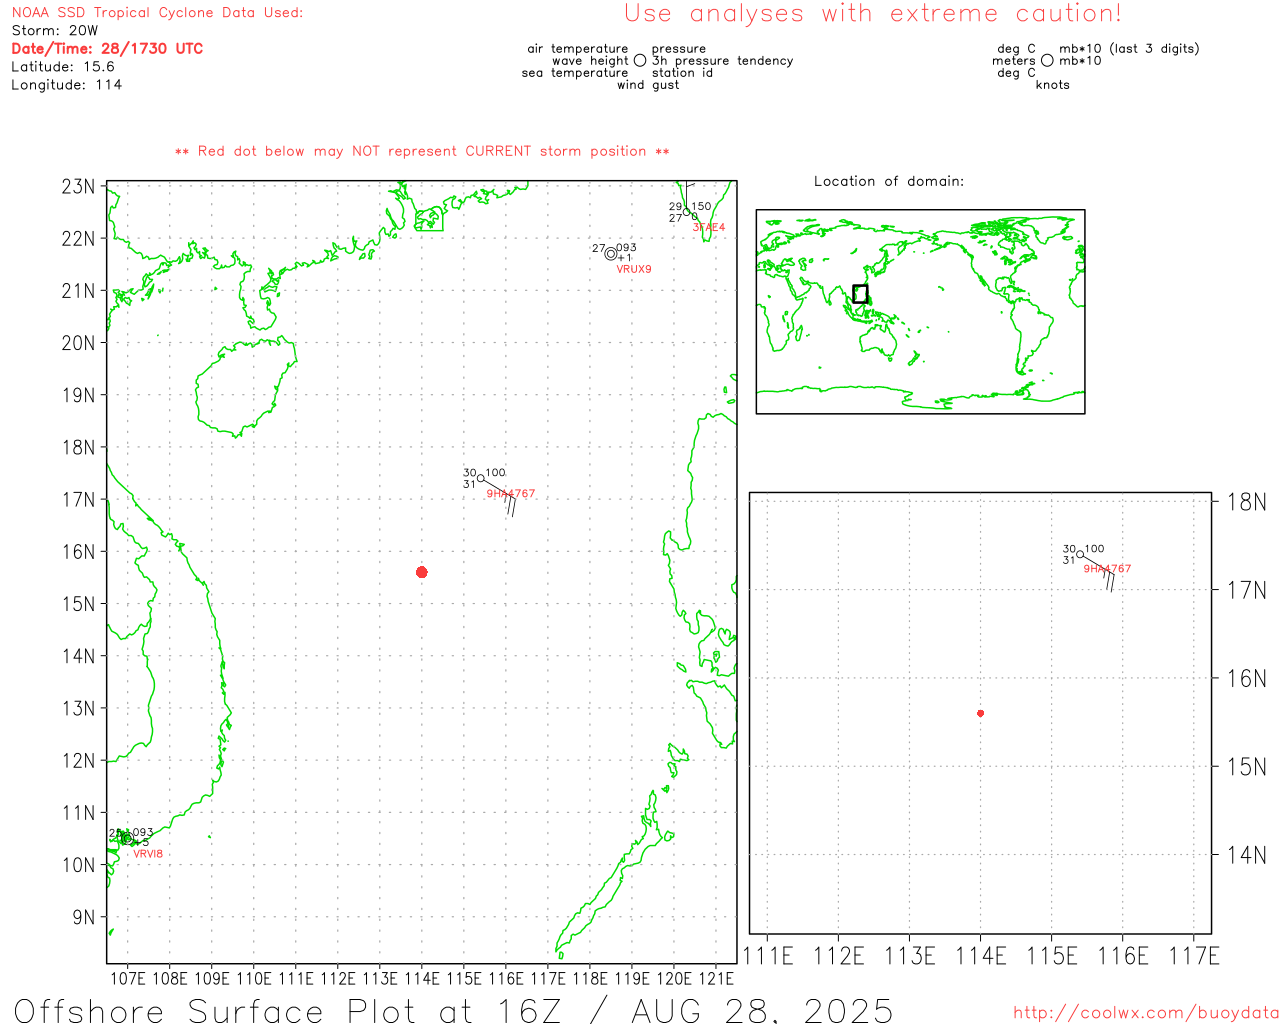Click 'Location of domain:' label

(889, 181)
